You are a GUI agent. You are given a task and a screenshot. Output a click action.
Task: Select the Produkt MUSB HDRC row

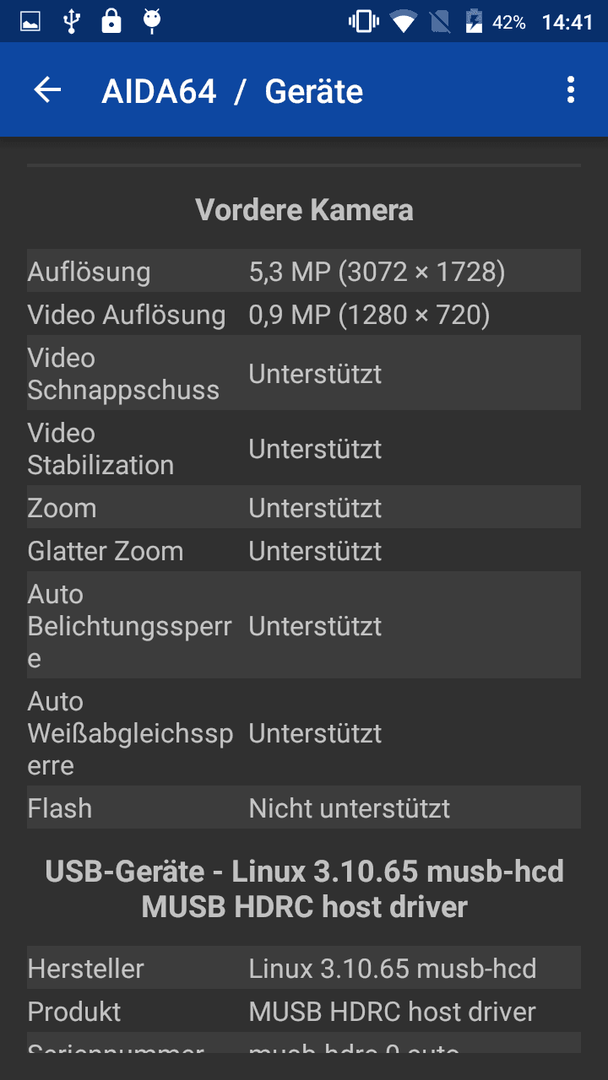pos(304,1011)
